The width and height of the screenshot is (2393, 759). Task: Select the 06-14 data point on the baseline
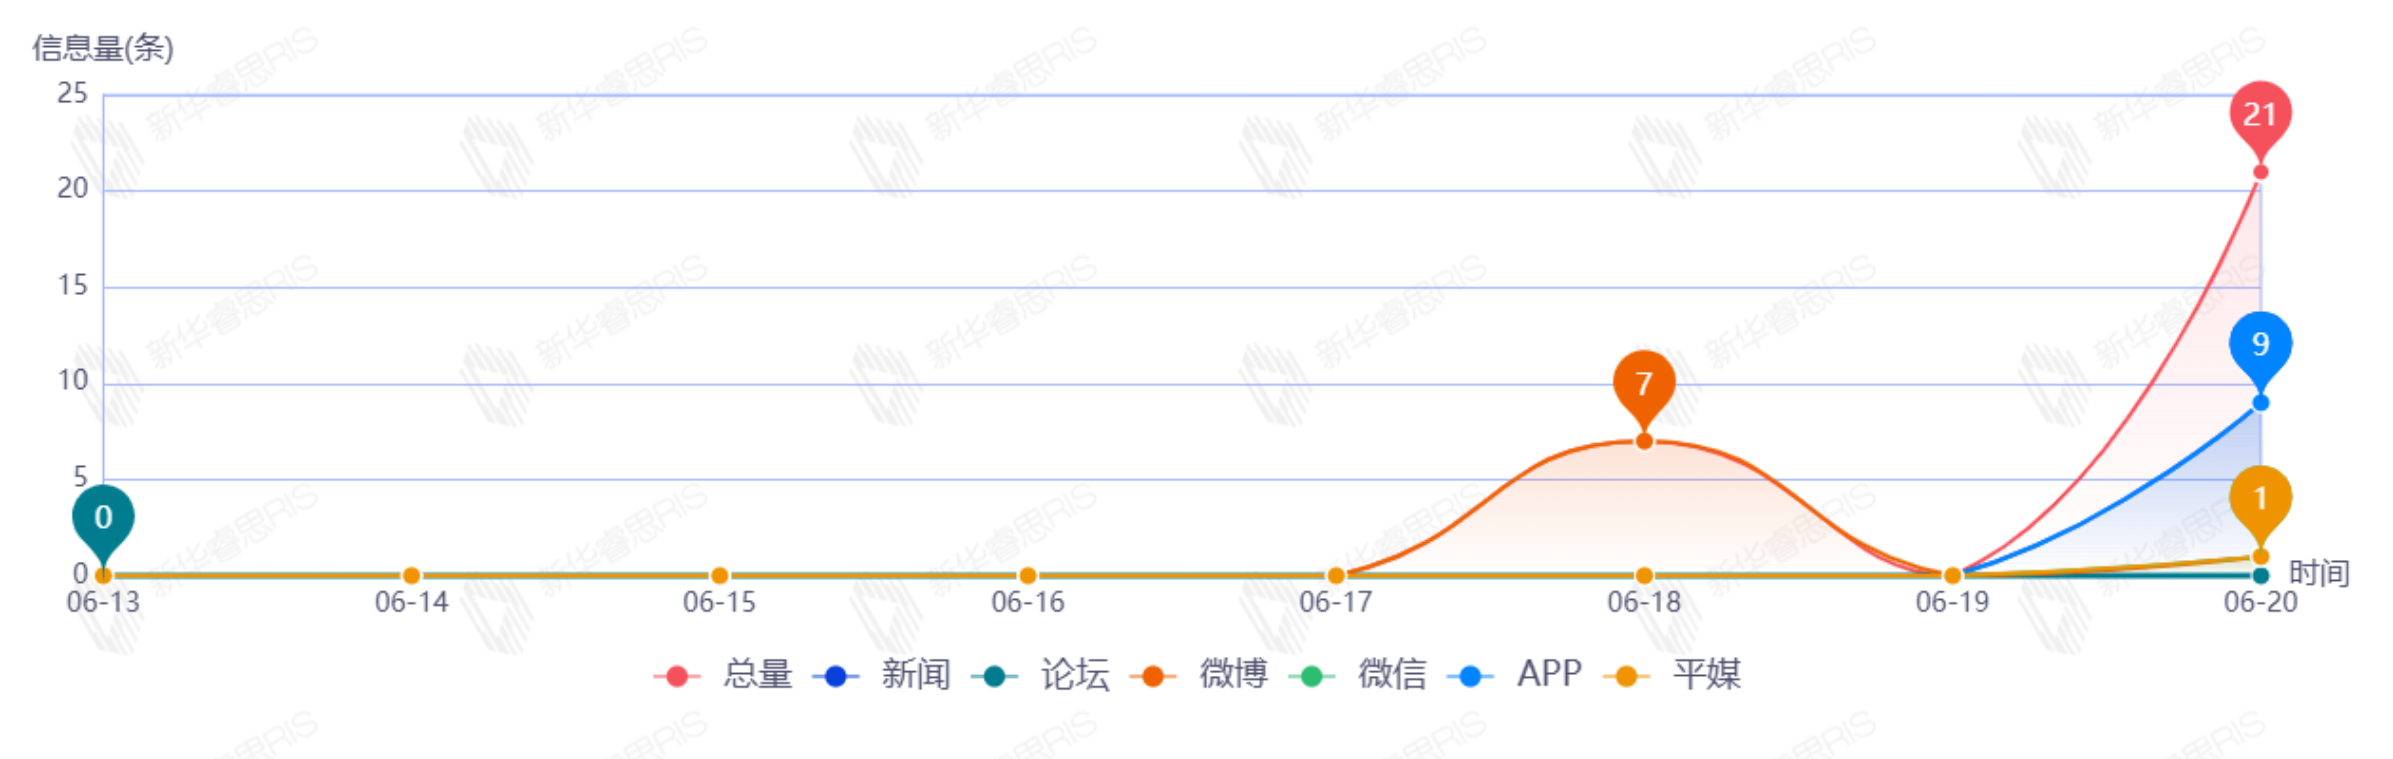click(x=411, y=576)
